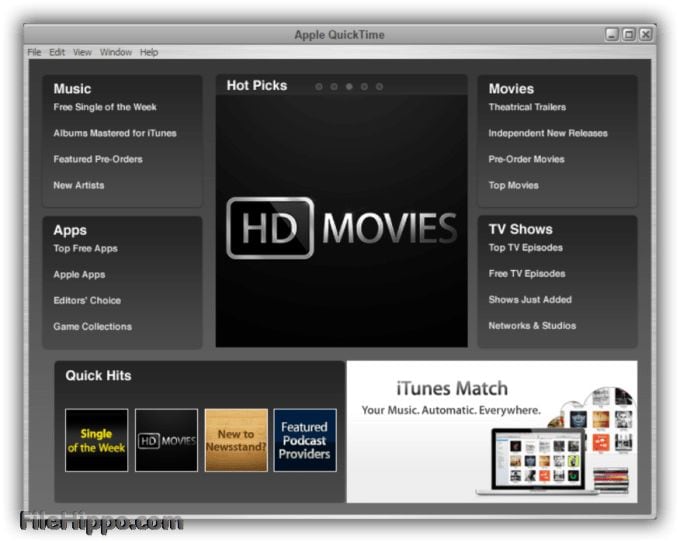Screen dimensions: 680x543
Task: Go to Featured Pre-Orders
Action: 98,159
